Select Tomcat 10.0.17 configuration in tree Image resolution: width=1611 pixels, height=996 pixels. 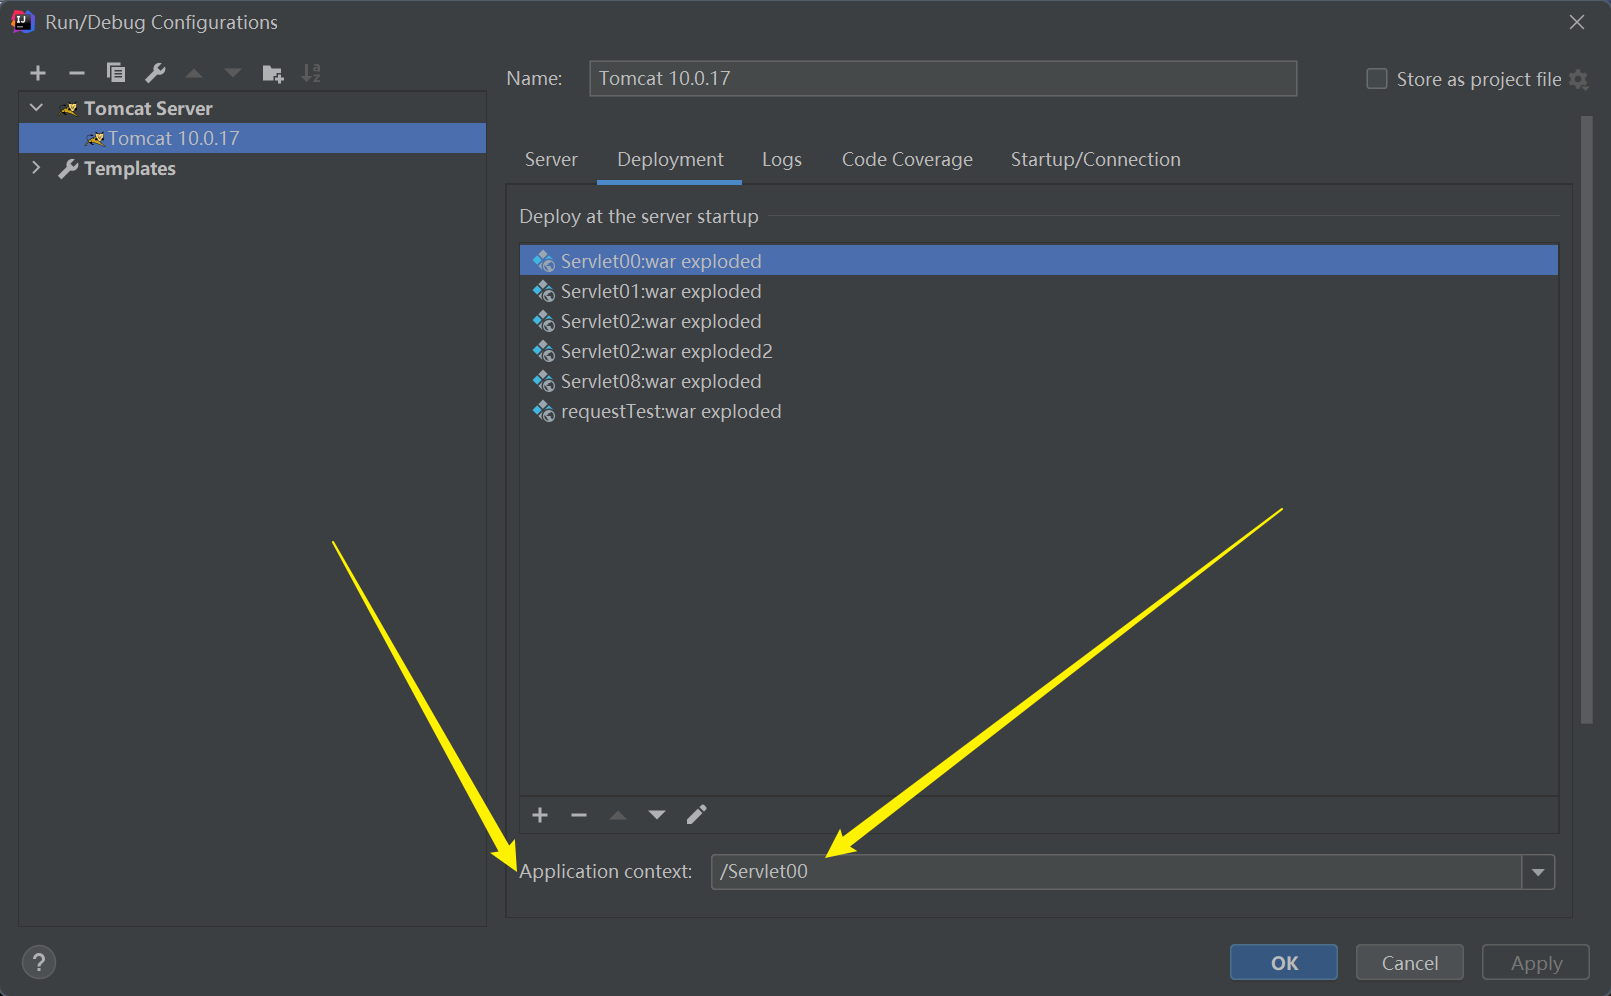[252, 138]
